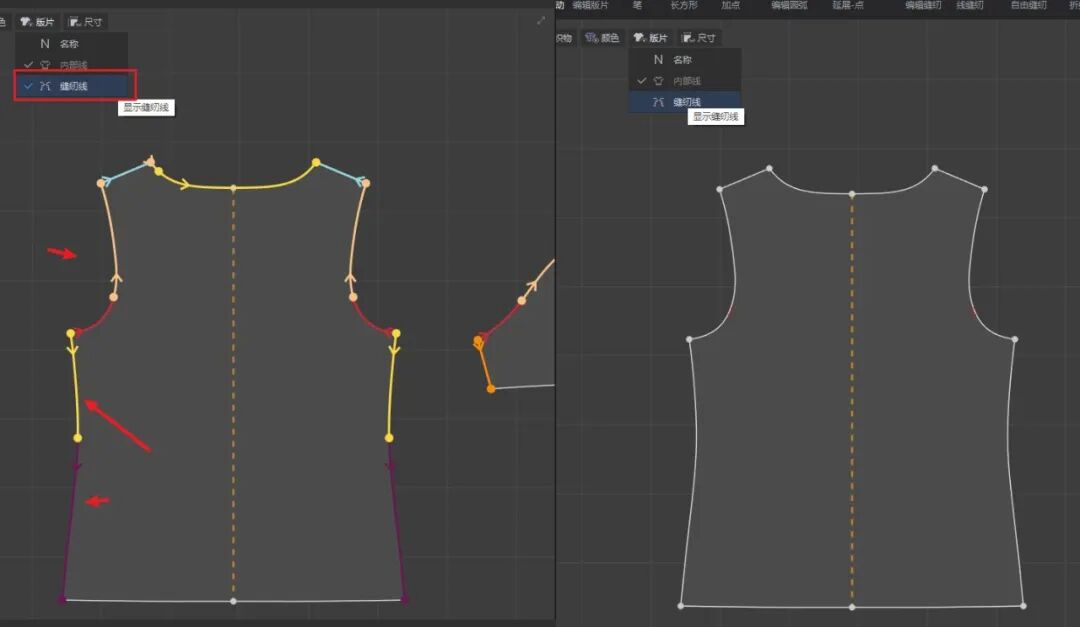Screen dimensions: 1080x627
Task: Select the 加点 add point tool
Action: (731, 6)
